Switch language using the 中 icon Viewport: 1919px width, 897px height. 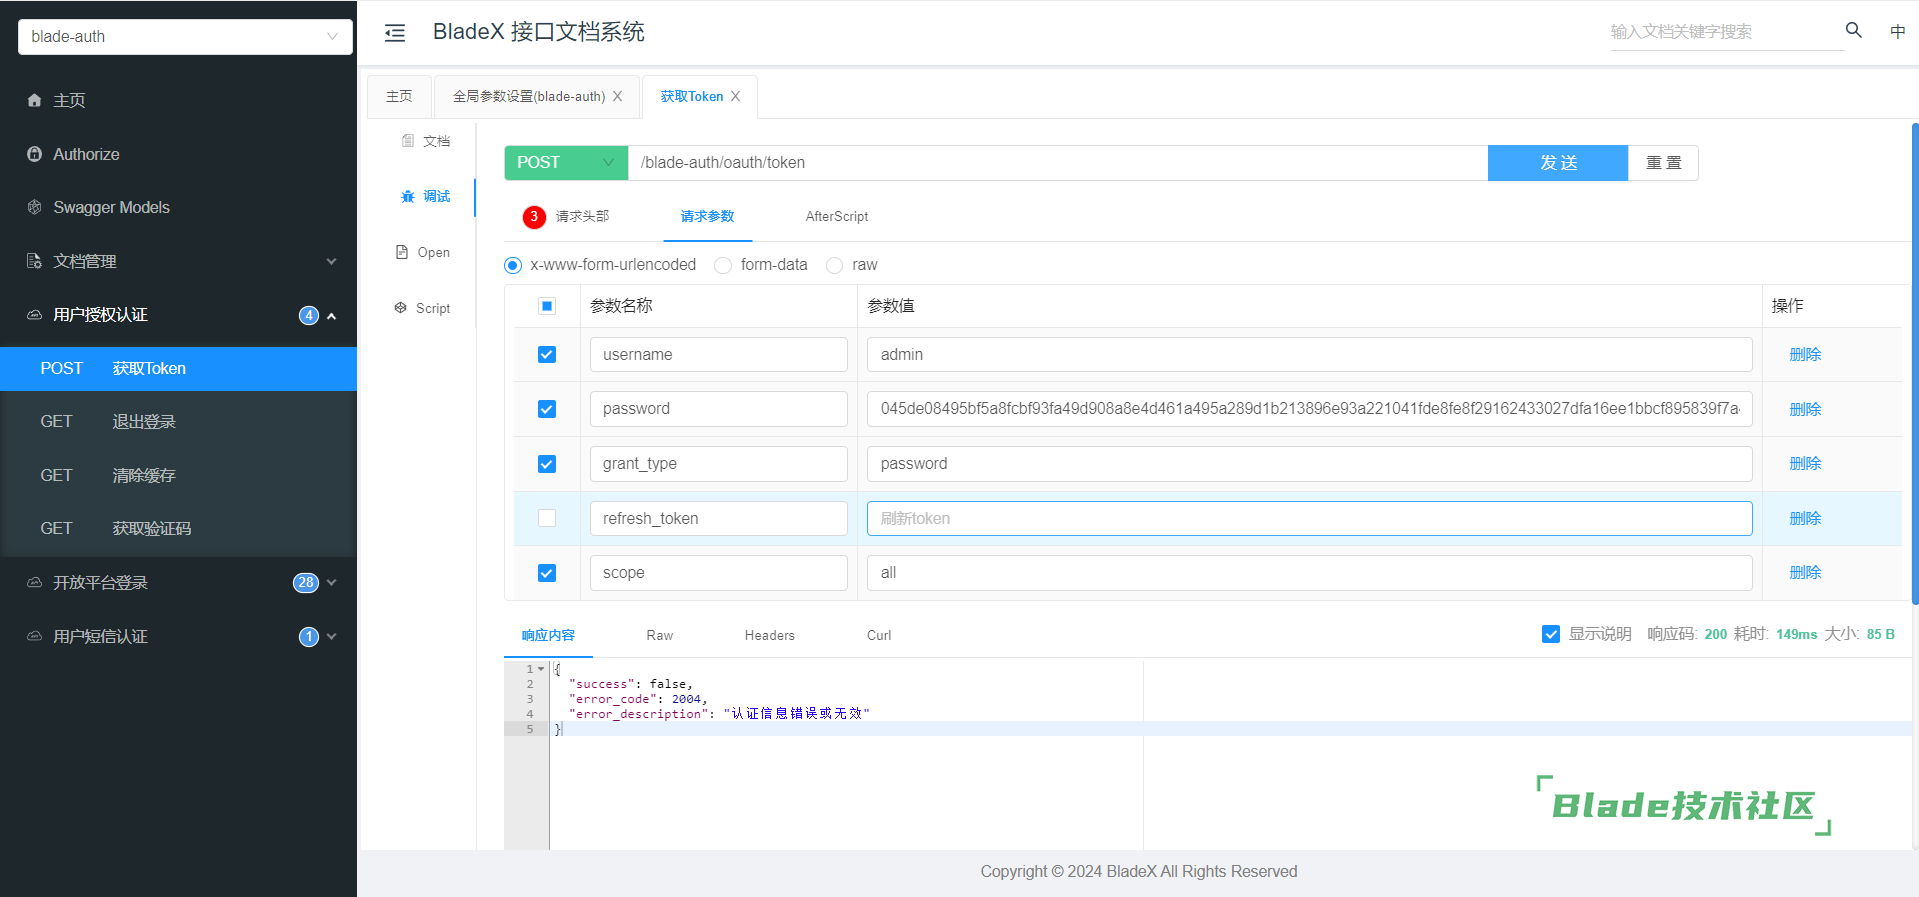click(x=1897, y=31)
